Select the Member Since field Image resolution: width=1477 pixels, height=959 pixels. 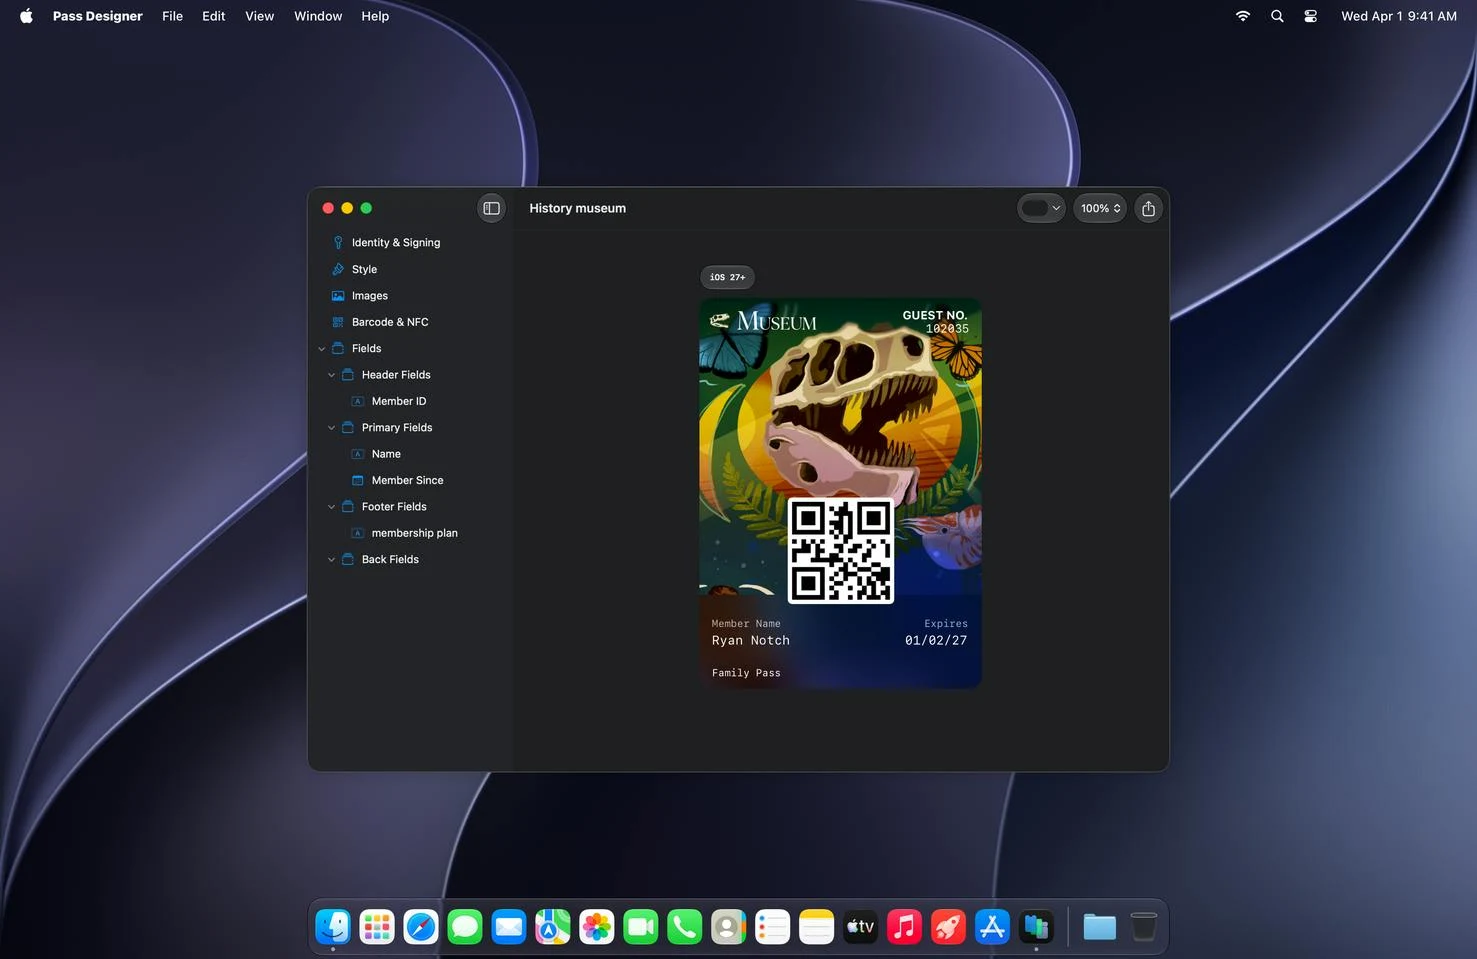coord(407,480)
